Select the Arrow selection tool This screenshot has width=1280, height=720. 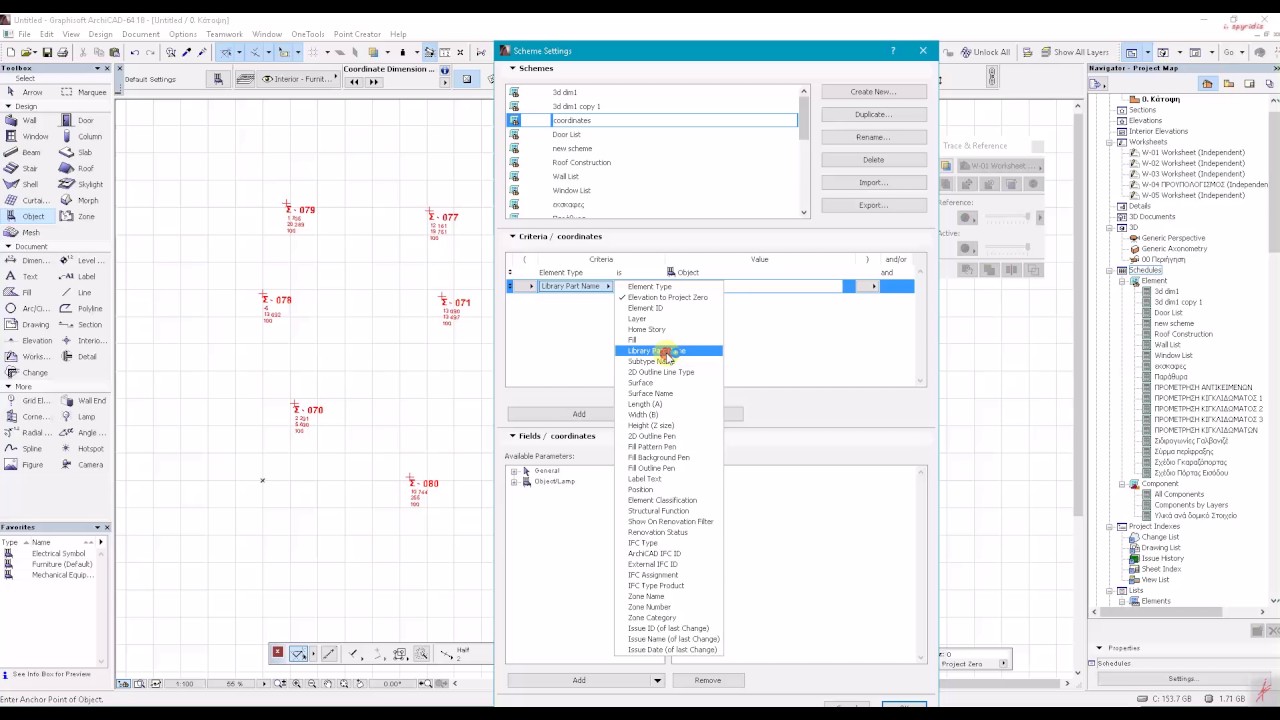click(25, 92)
